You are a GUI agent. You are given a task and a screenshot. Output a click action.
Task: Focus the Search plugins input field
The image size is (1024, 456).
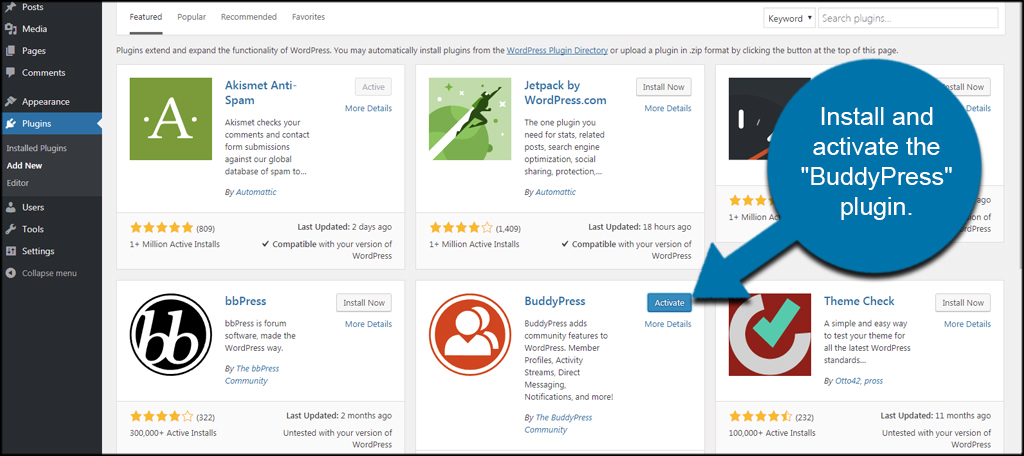(908, 18)
